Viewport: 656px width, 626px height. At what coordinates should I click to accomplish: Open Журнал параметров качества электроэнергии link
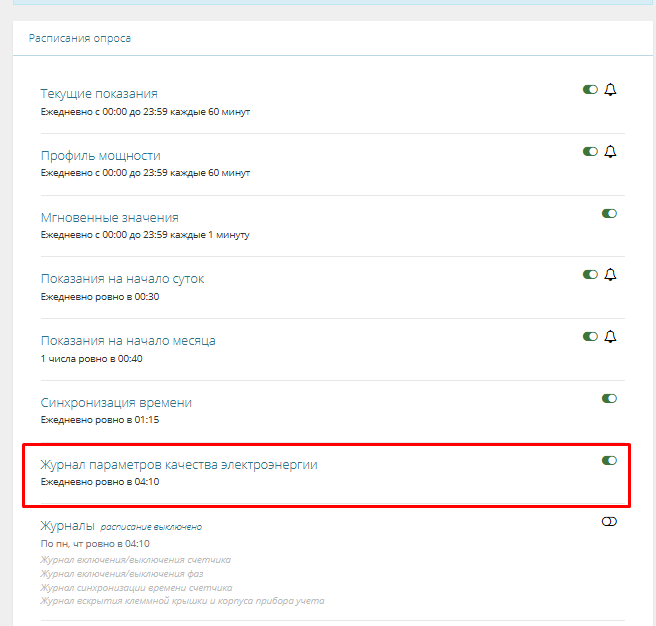pyautogui.click(x=179, y=464)
